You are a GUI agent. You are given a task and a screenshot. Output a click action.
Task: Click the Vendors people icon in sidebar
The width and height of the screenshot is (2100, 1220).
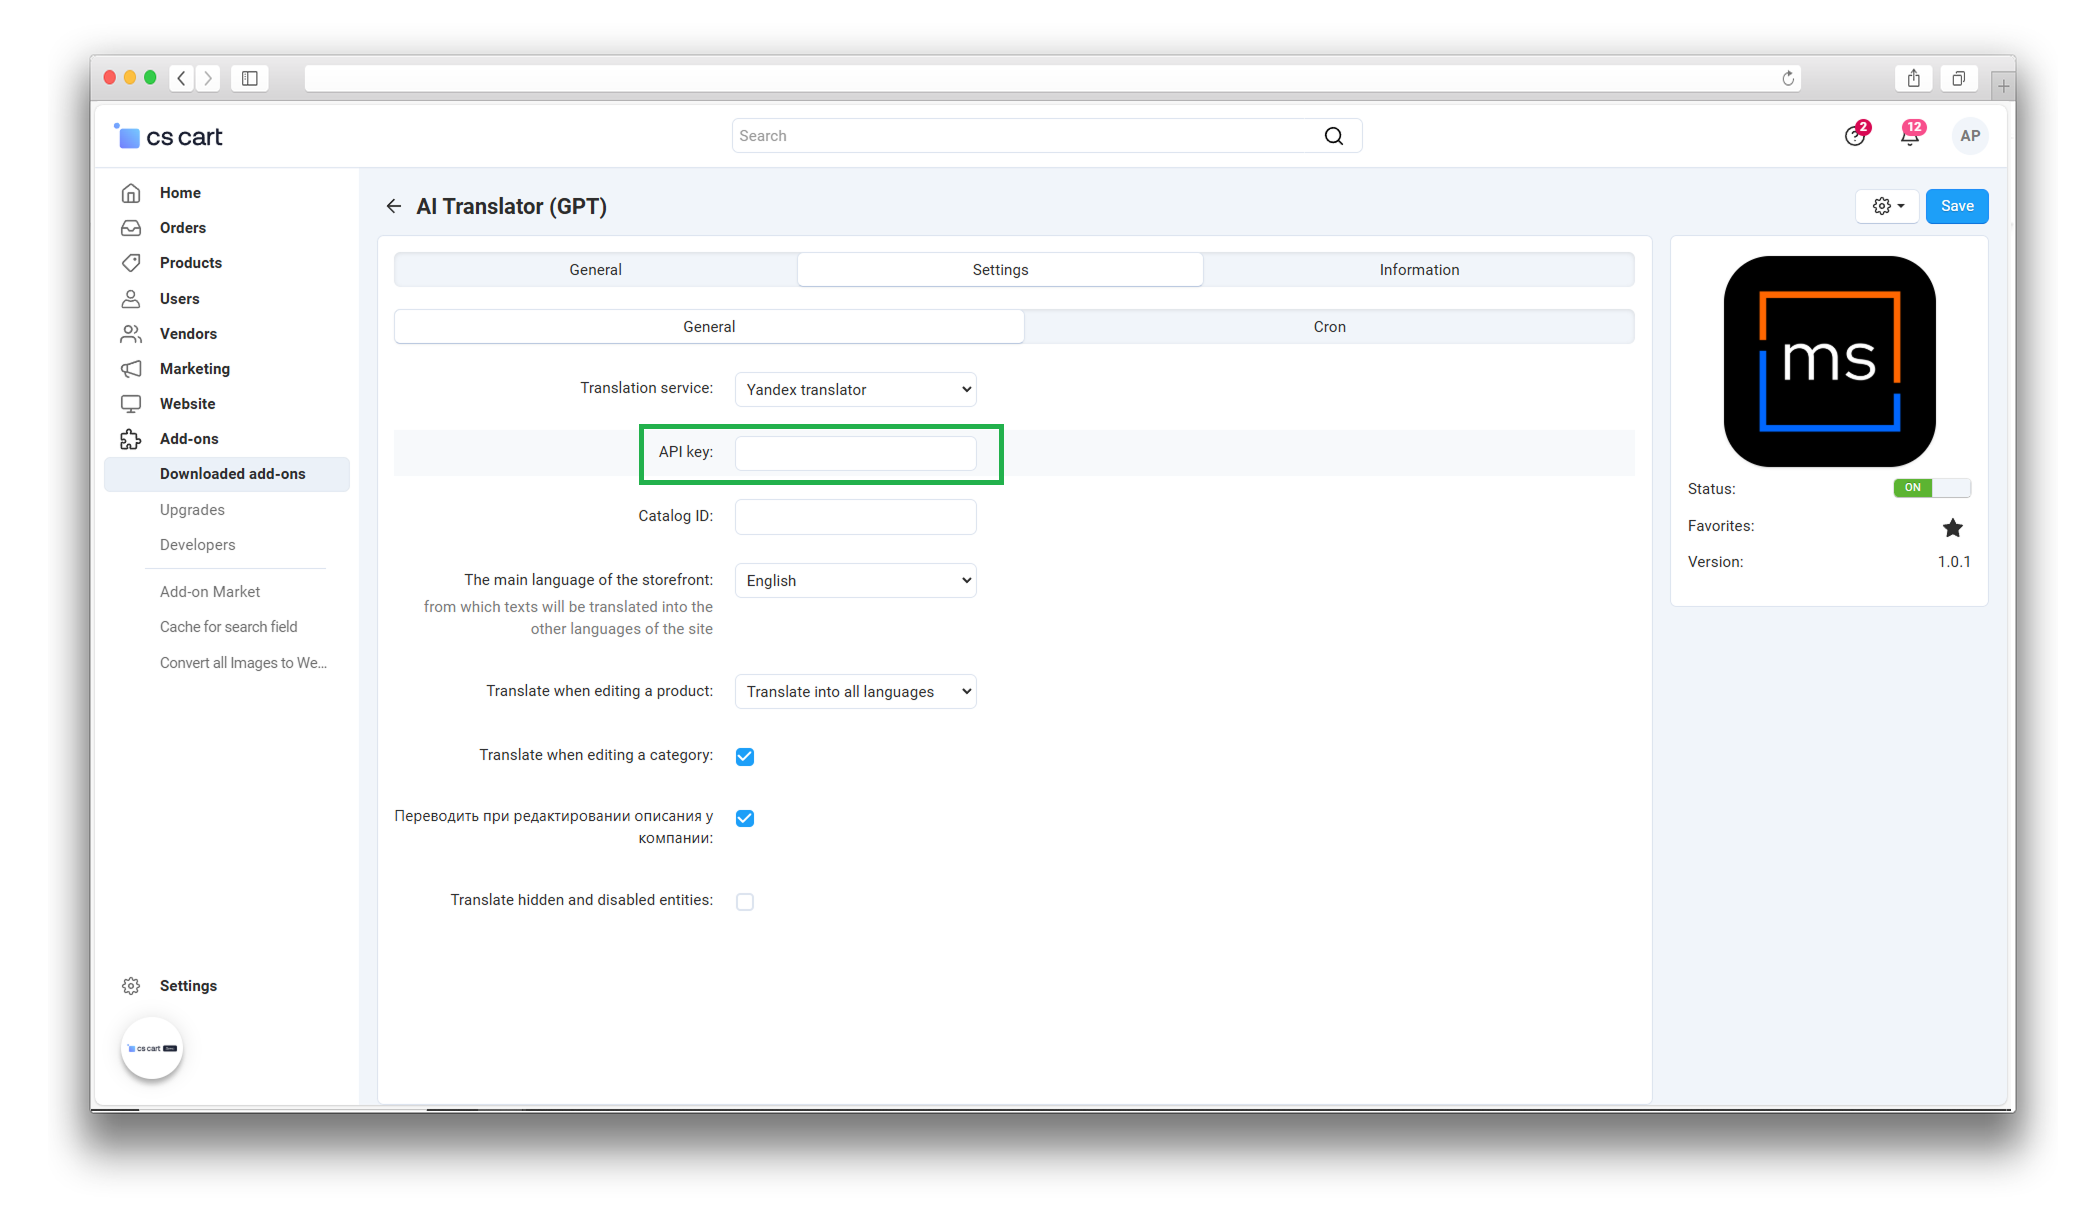131,334
